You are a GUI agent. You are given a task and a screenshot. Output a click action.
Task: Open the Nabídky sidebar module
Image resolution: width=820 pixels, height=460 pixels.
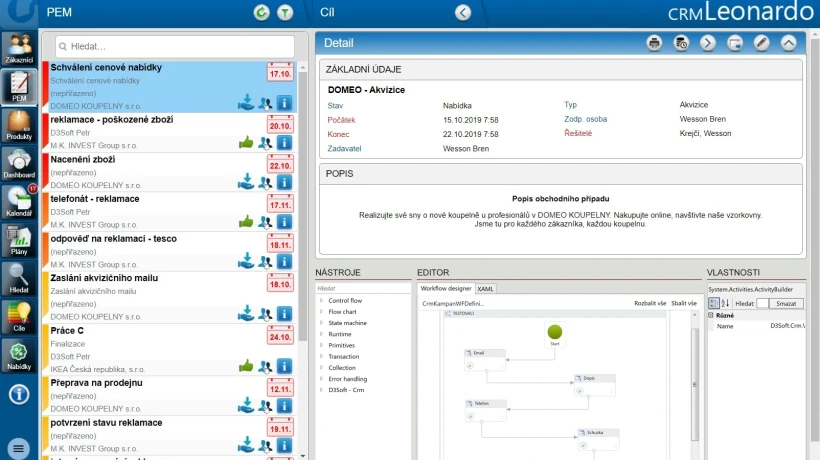(x=19, y=355)
